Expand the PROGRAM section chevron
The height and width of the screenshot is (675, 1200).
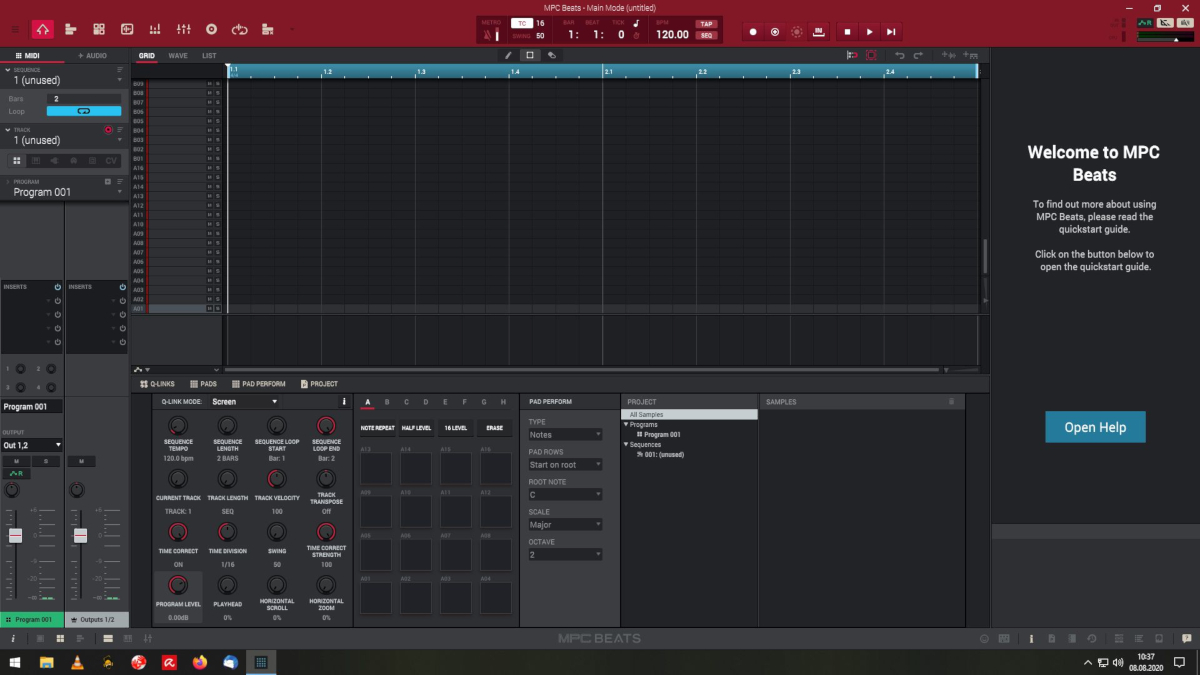tap(8, 182)
